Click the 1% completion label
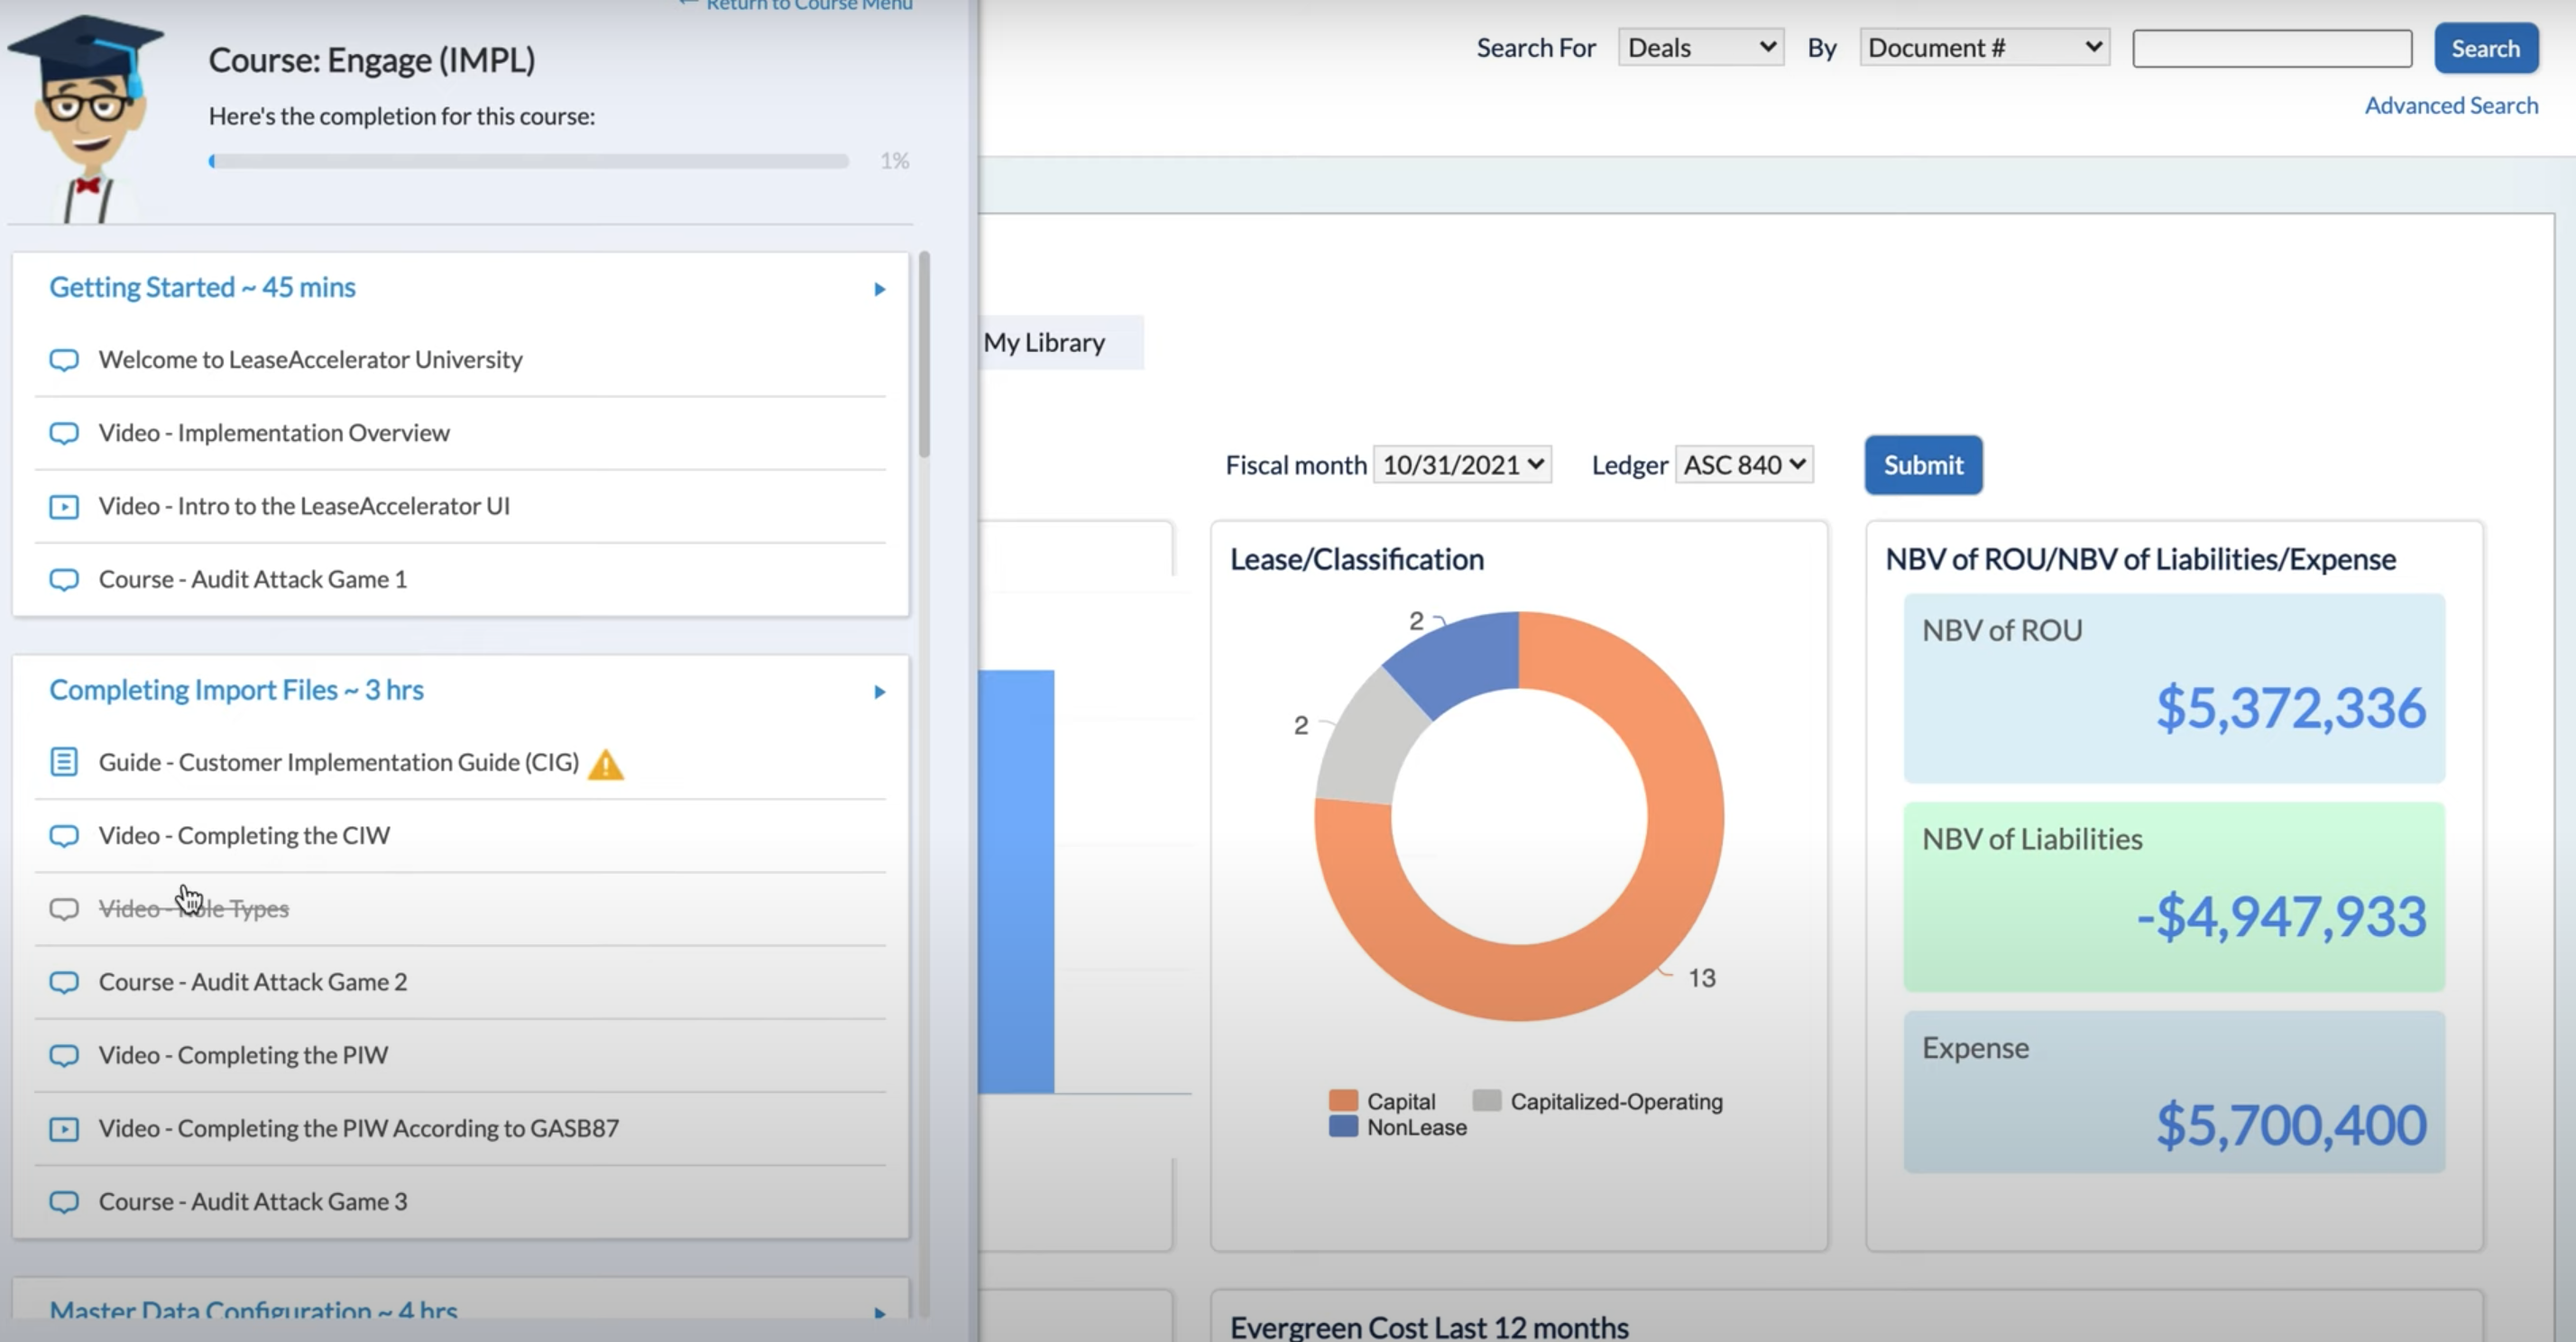 click(x=894, y=161)
